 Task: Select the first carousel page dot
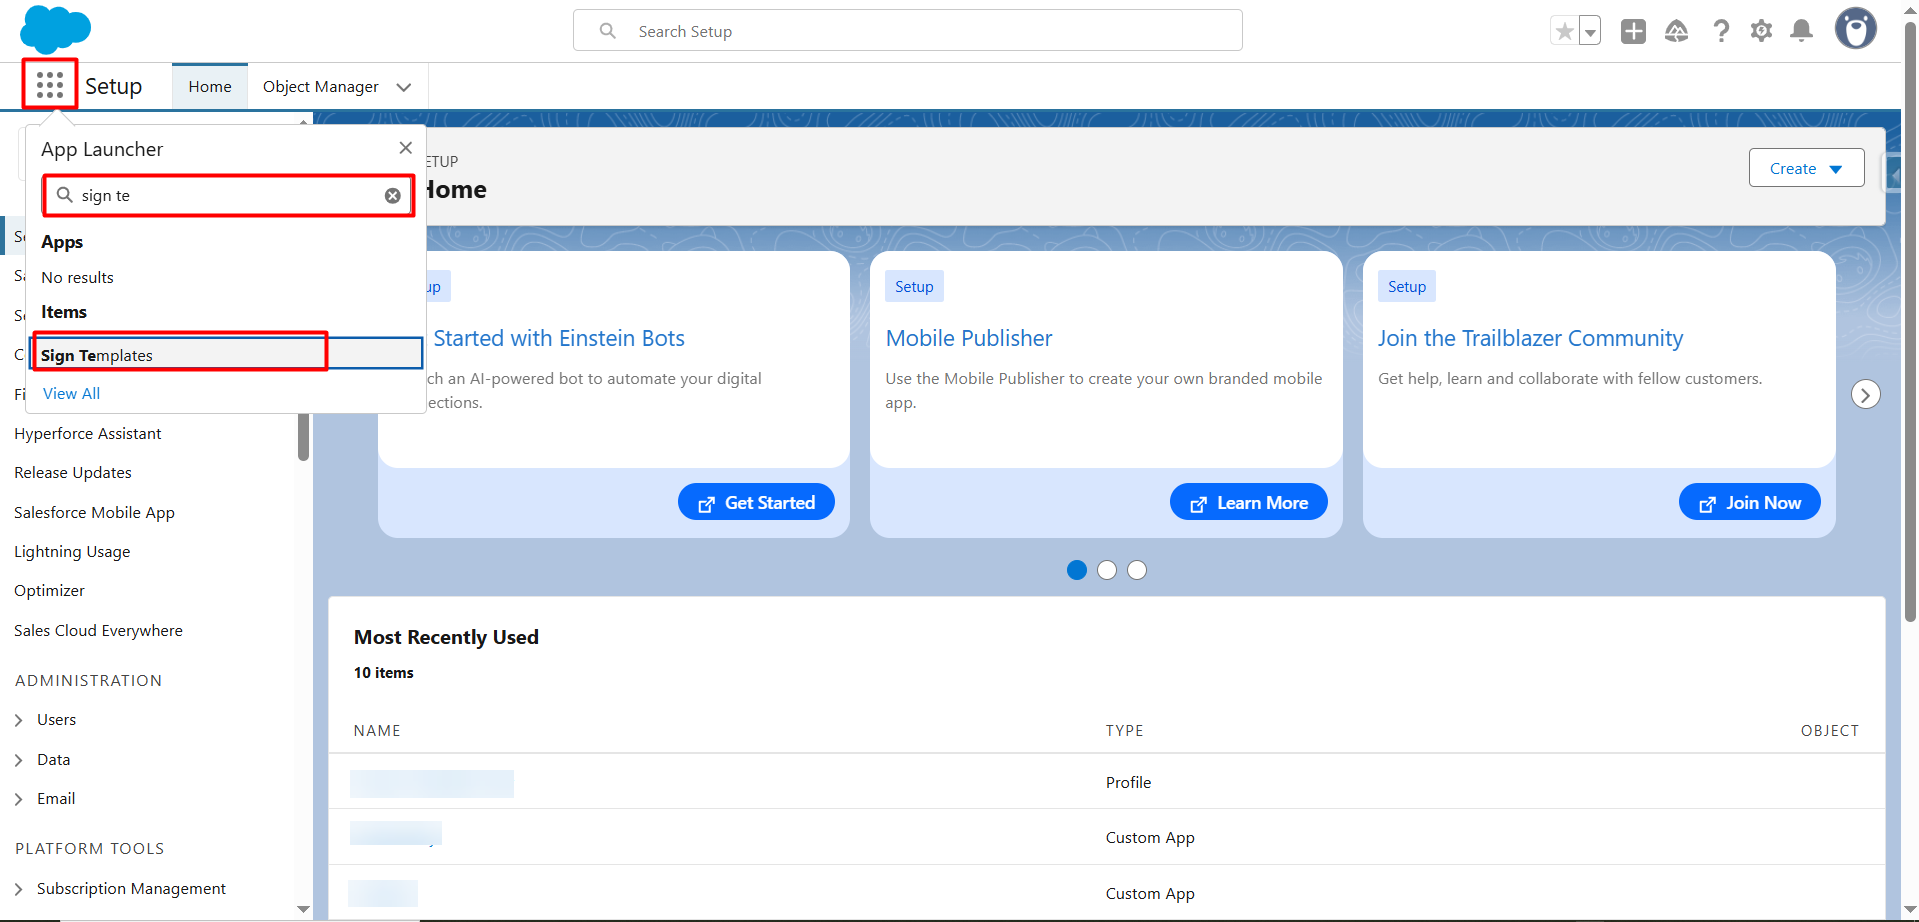(x=1077, y=570)
